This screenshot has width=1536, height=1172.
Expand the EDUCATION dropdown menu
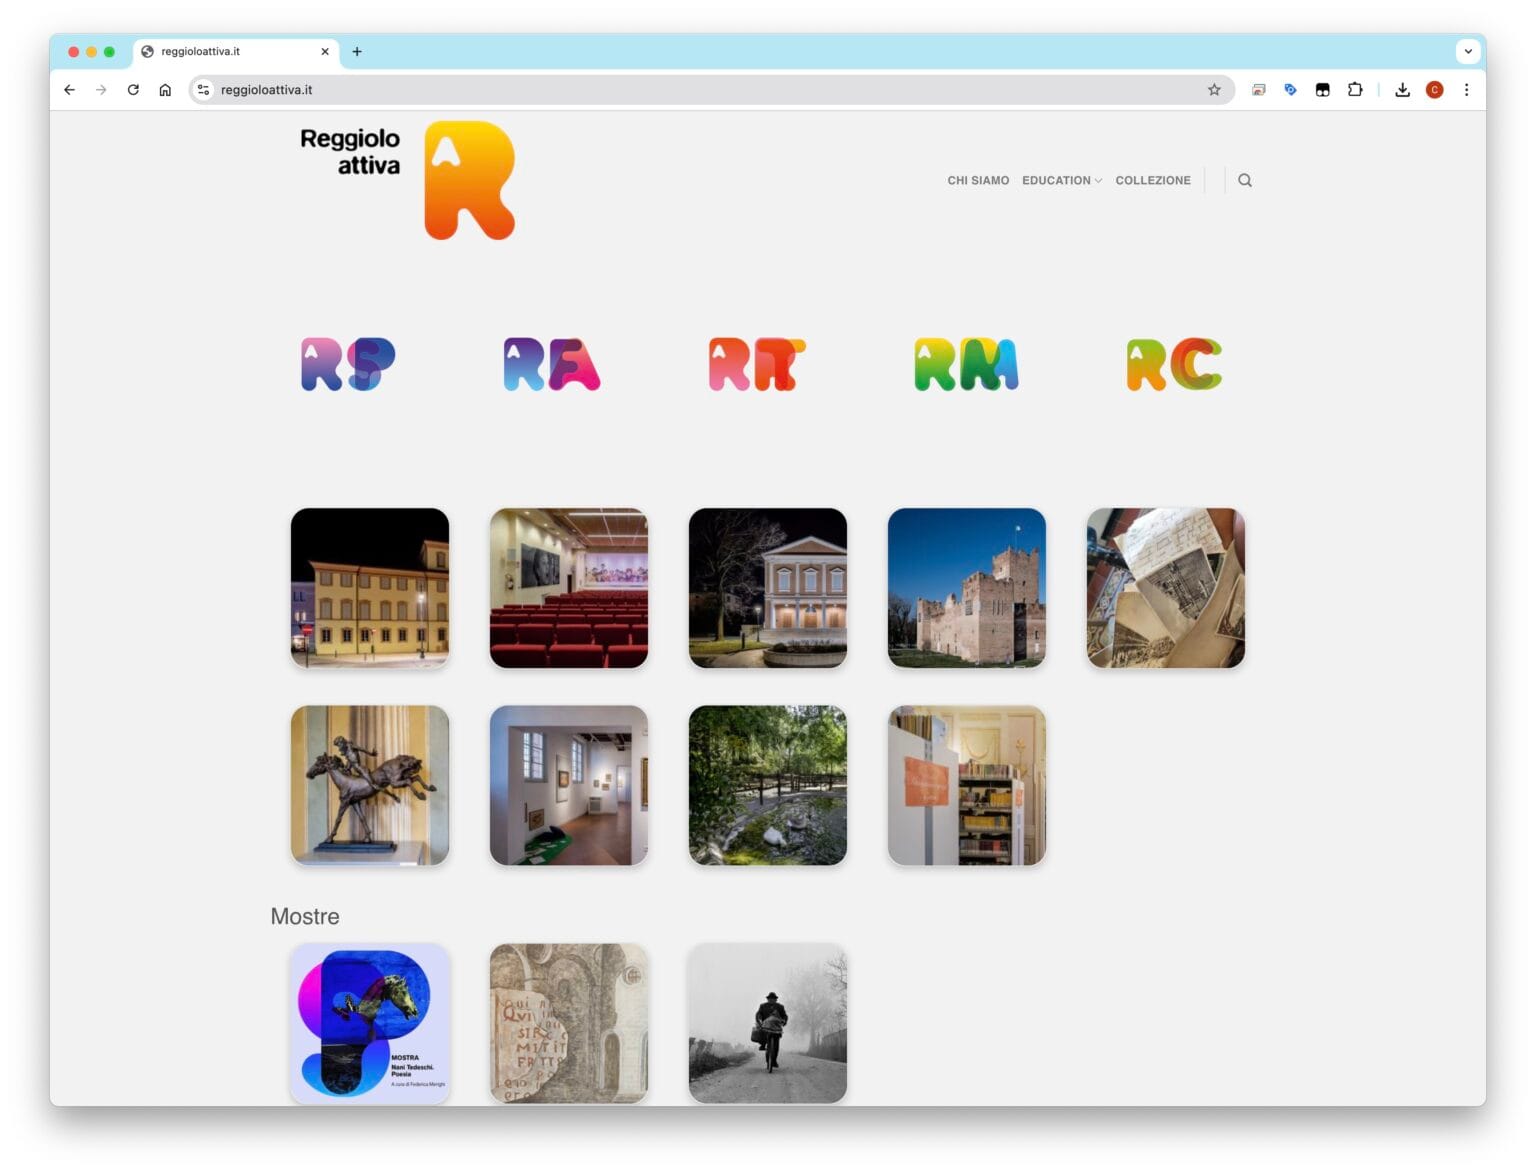click(x=1061, y=180)
